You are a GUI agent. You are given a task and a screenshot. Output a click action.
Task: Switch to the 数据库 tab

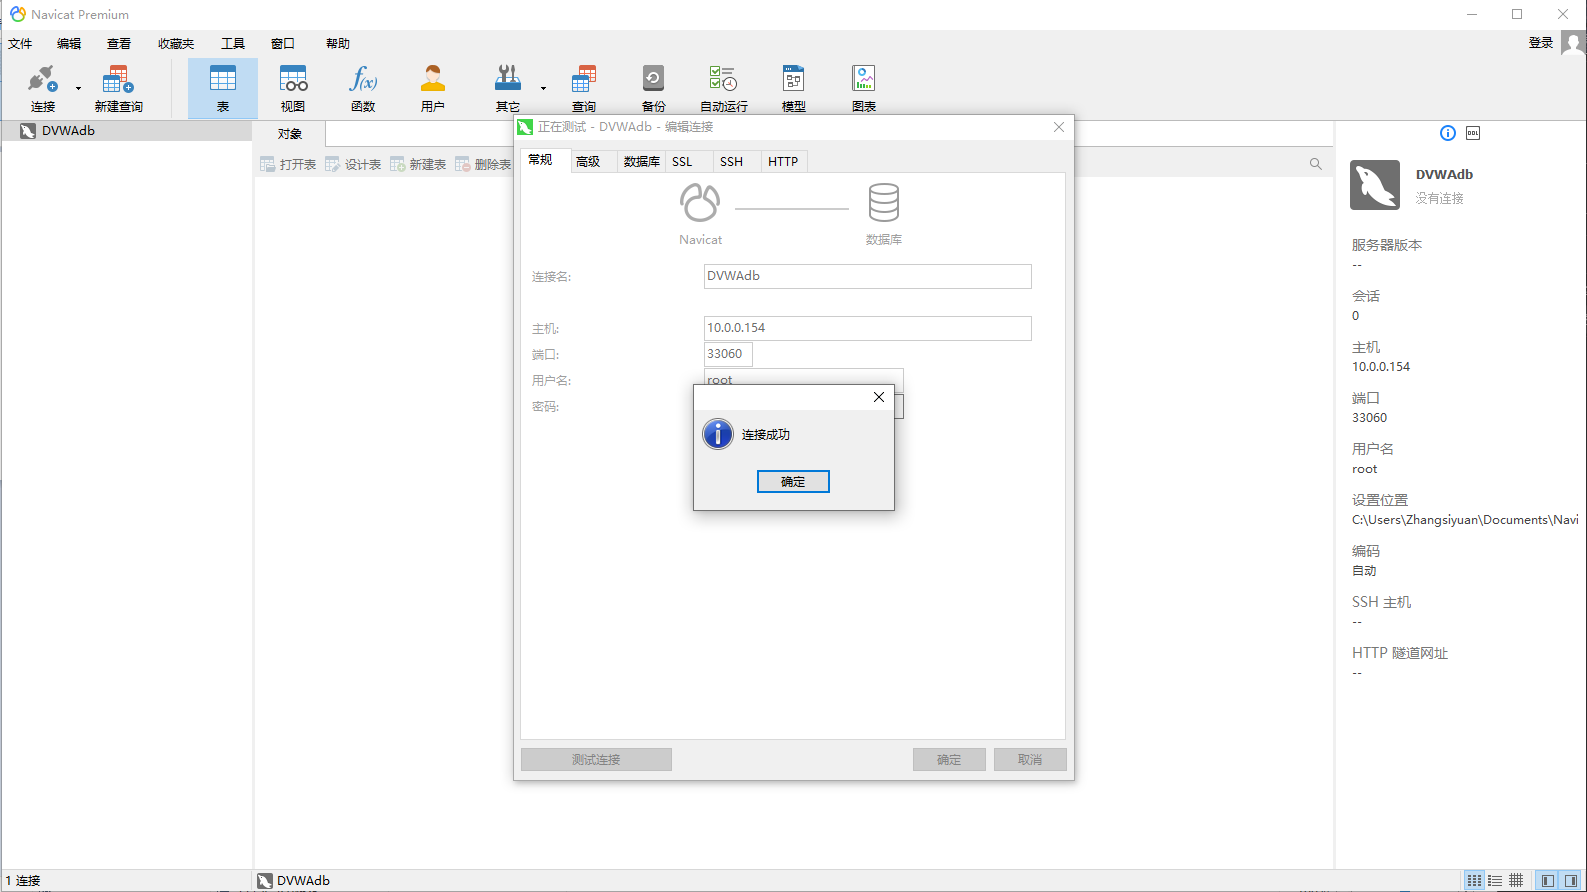[641, 162]
